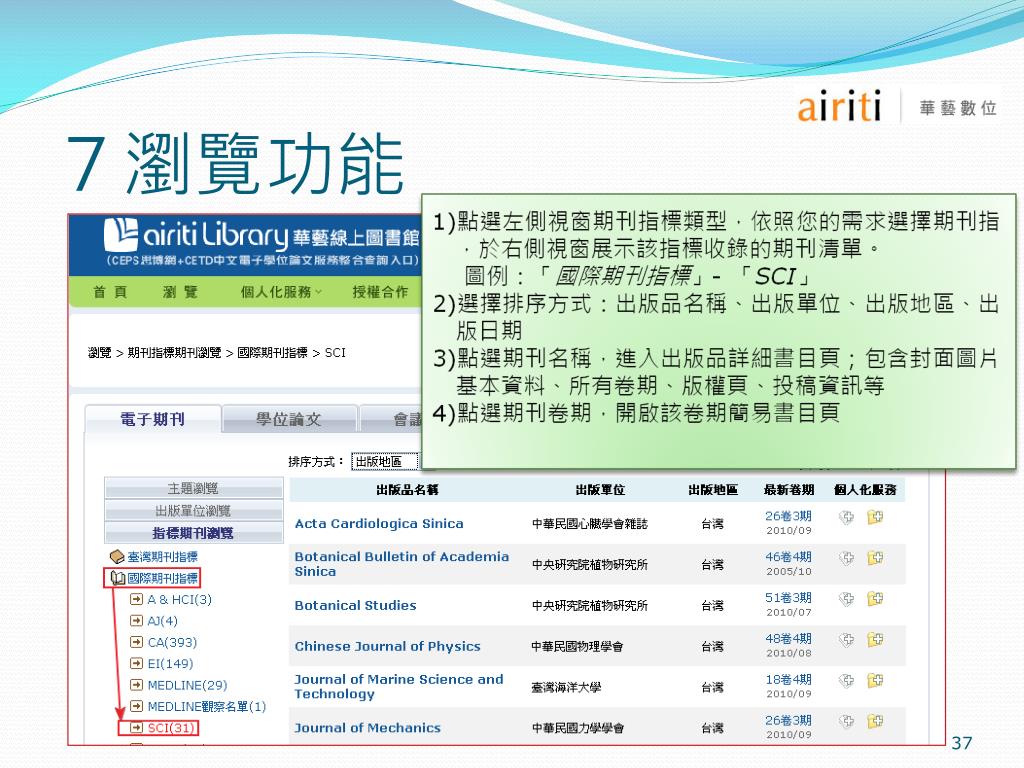Expand the 個人化服務 menu in the green bar
This screenshot has width=1024, height=768.
281,292
